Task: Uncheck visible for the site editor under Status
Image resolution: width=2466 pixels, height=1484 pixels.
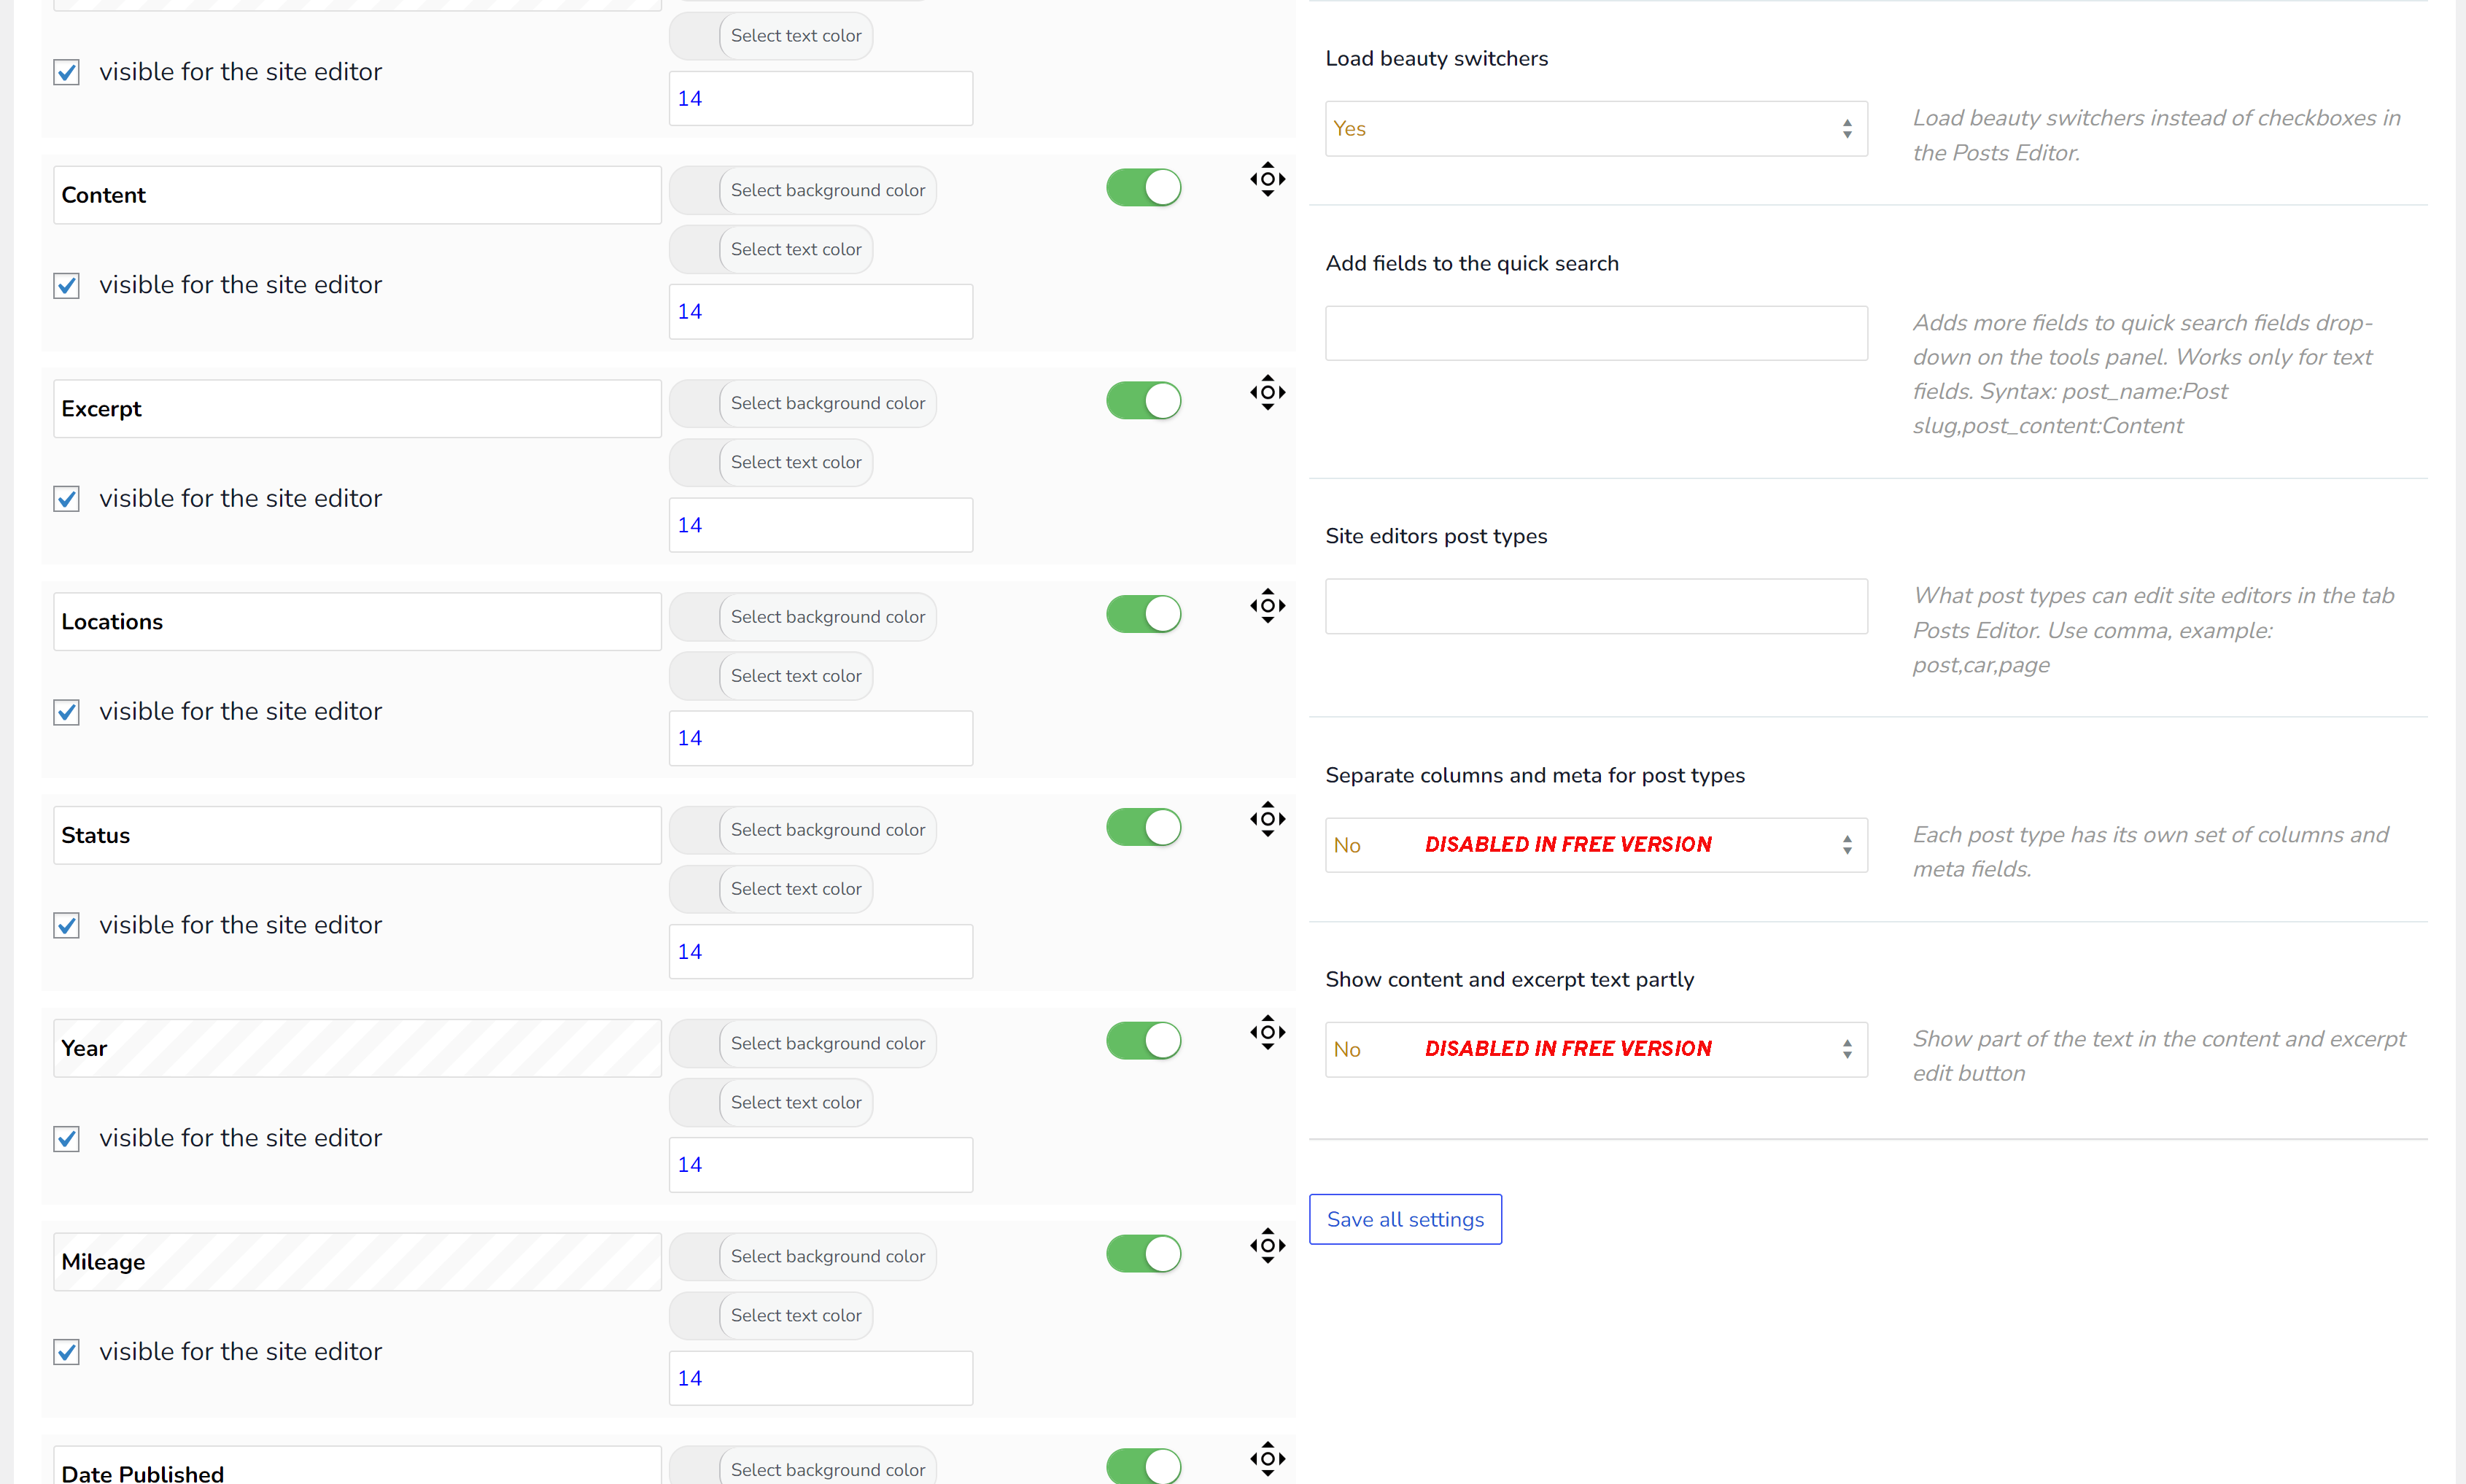Action: point(67,925)
